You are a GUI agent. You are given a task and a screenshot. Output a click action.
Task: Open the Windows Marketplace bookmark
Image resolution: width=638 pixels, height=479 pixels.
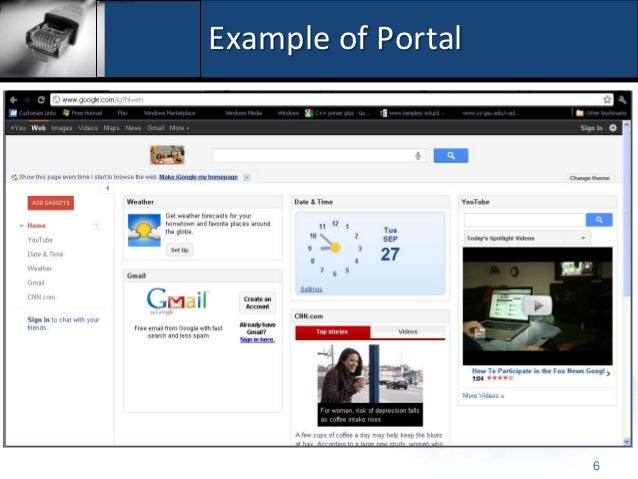(x=170, y=113)
